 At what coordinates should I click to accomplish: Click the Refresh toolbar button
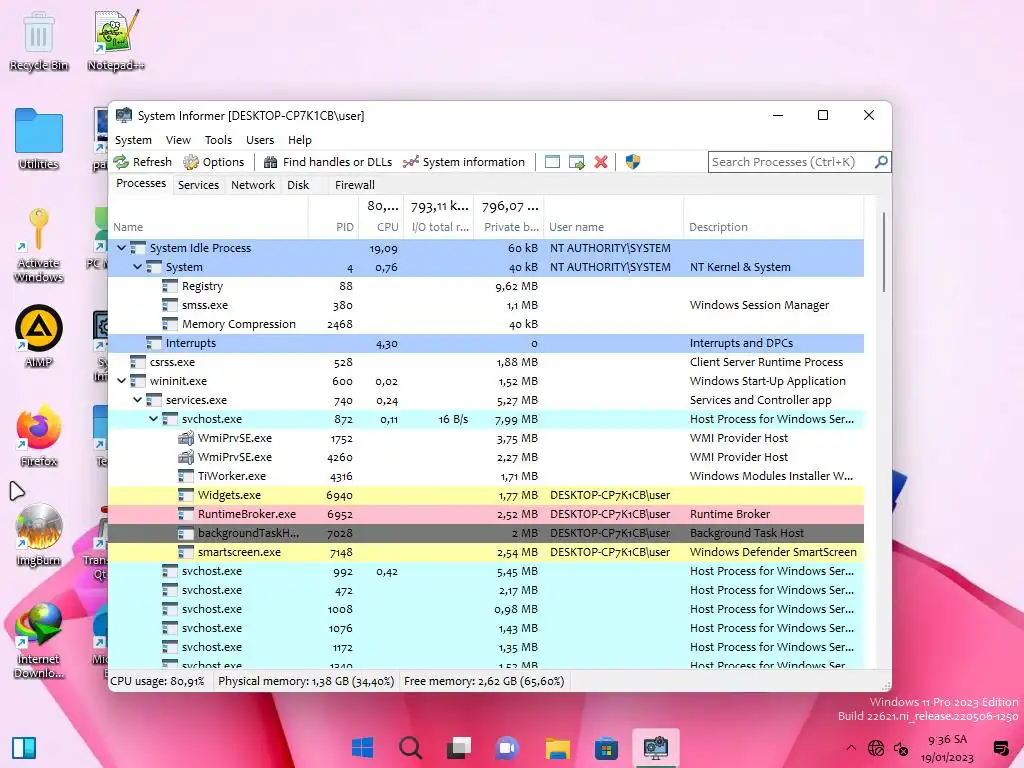pyautogui.click(x=142, y=162)
